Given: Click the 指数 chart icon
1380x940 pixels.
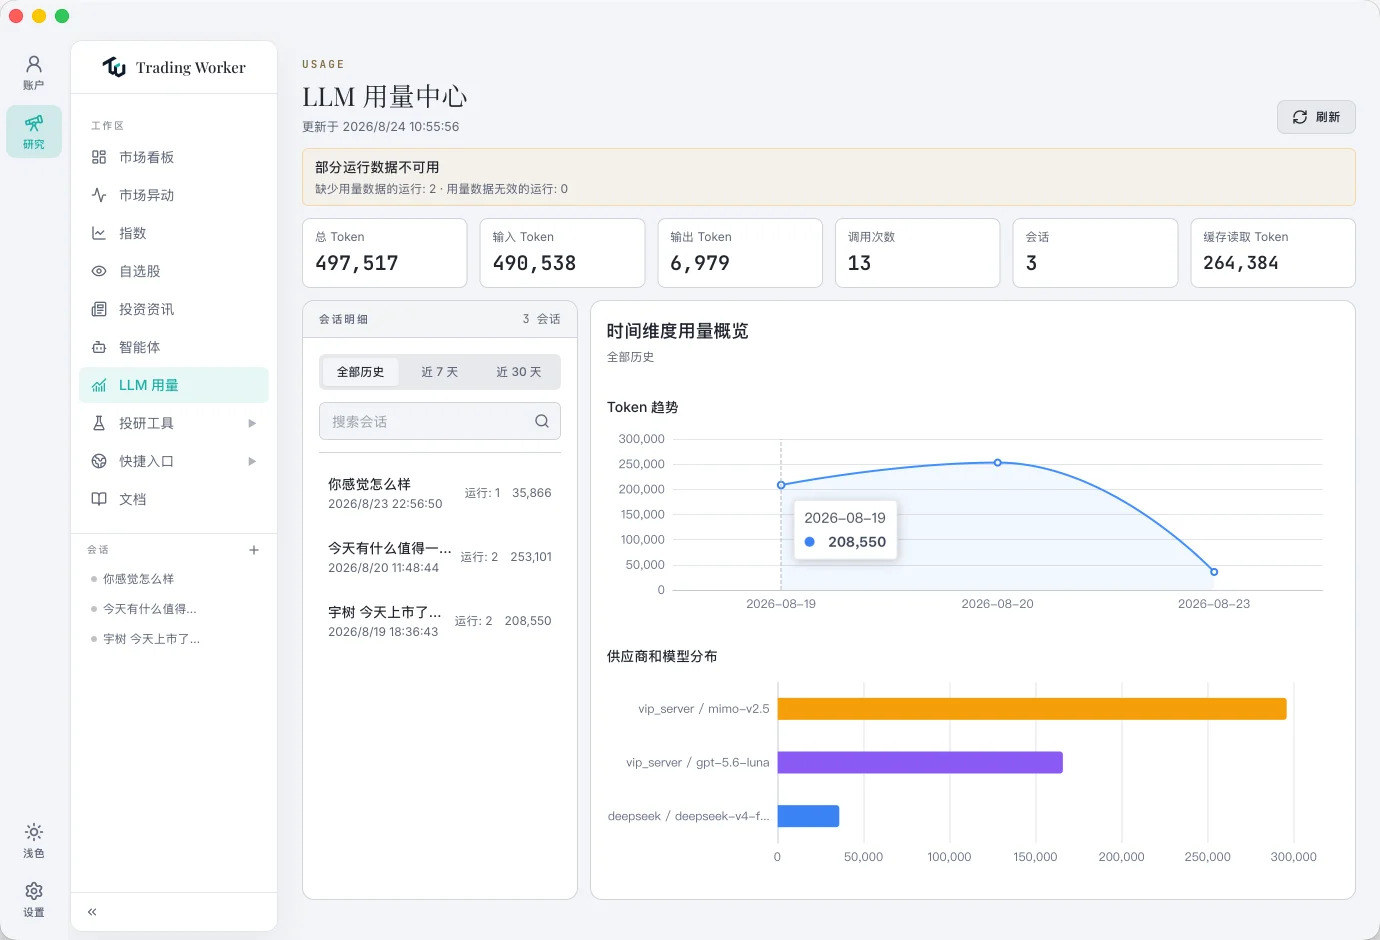Looking at the screenshot, I should pos(99,233).
